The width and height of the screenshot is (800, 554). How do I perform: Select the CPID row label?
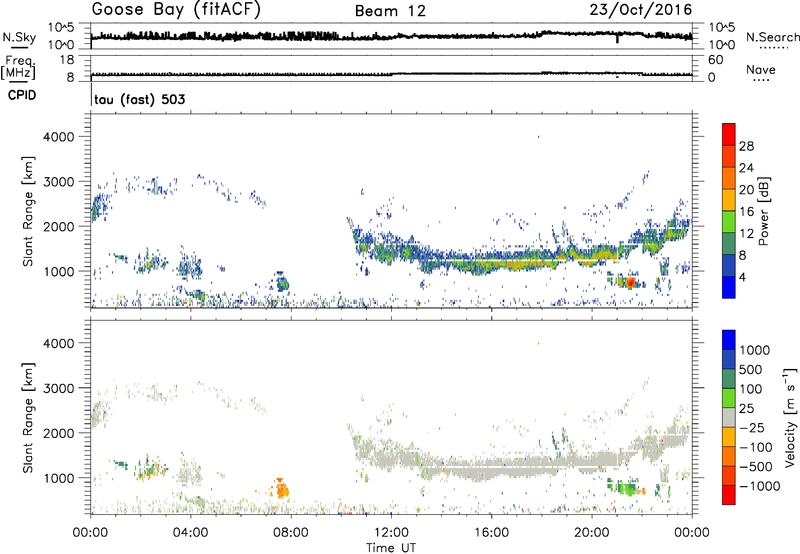[x=22, y=95]
